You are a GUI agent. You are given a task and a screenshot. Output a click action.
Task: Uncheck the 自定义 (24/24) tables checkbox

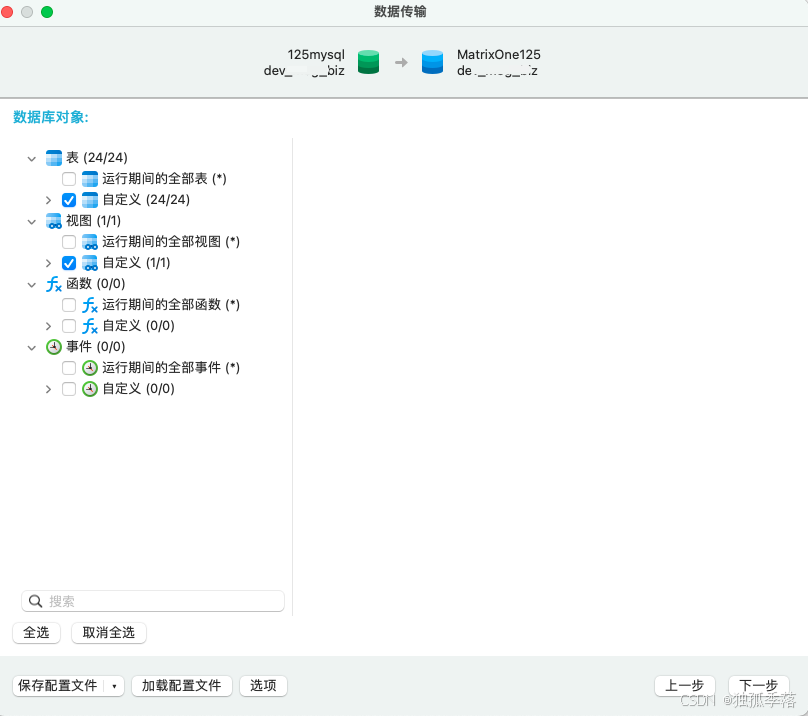[x=68, y=199]
